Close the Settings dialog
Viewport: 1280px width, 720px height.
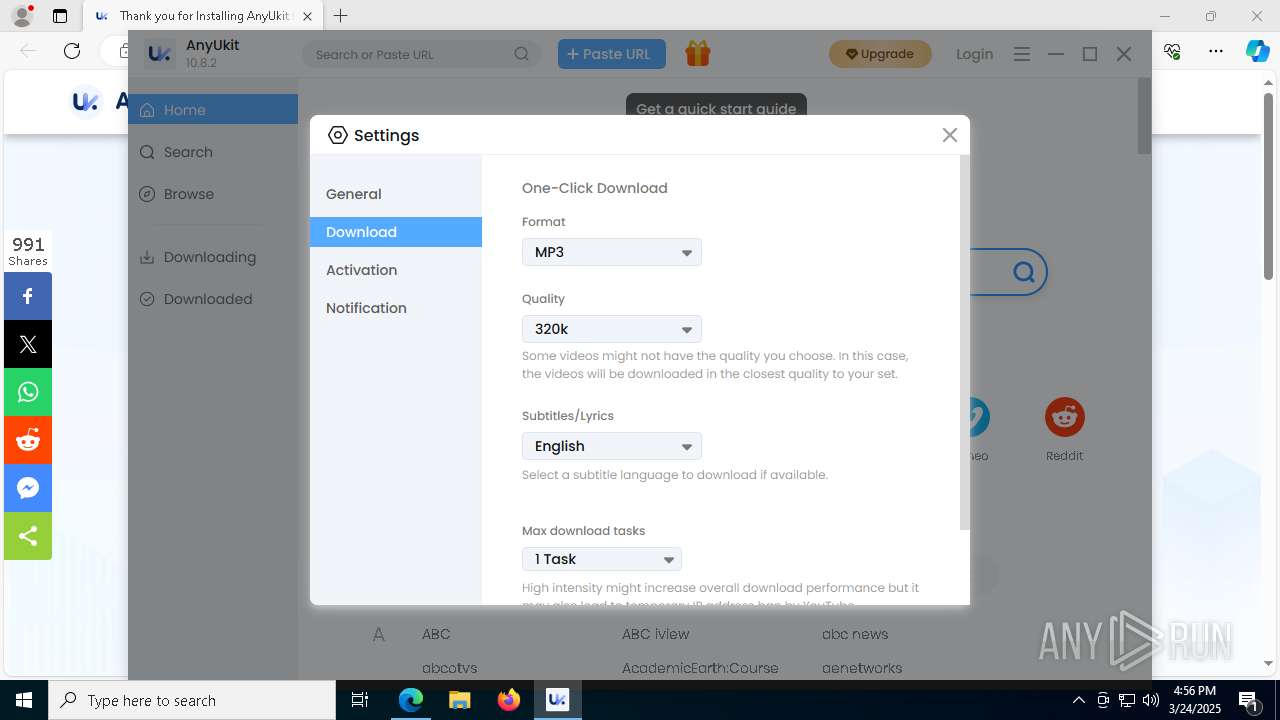click(950, 135)
